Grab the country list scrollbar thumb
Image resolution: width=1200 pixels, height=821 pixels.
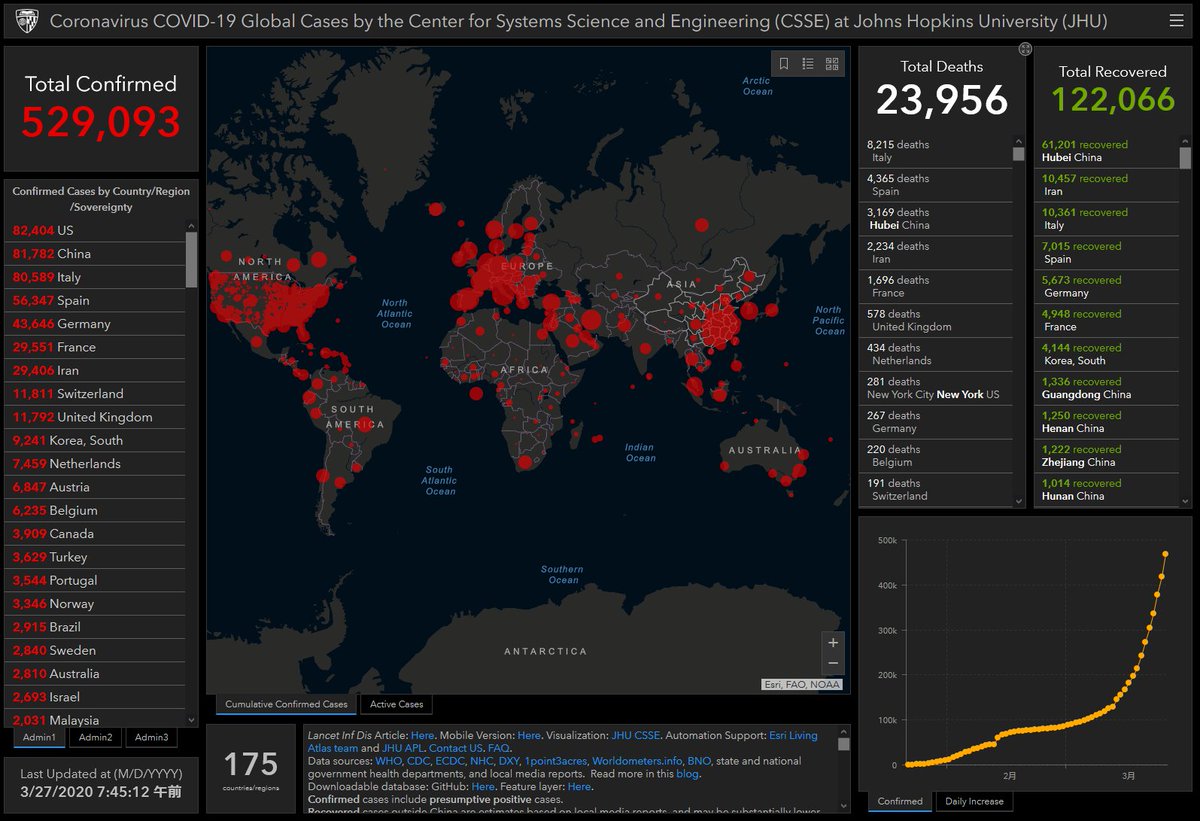[192, 260]
